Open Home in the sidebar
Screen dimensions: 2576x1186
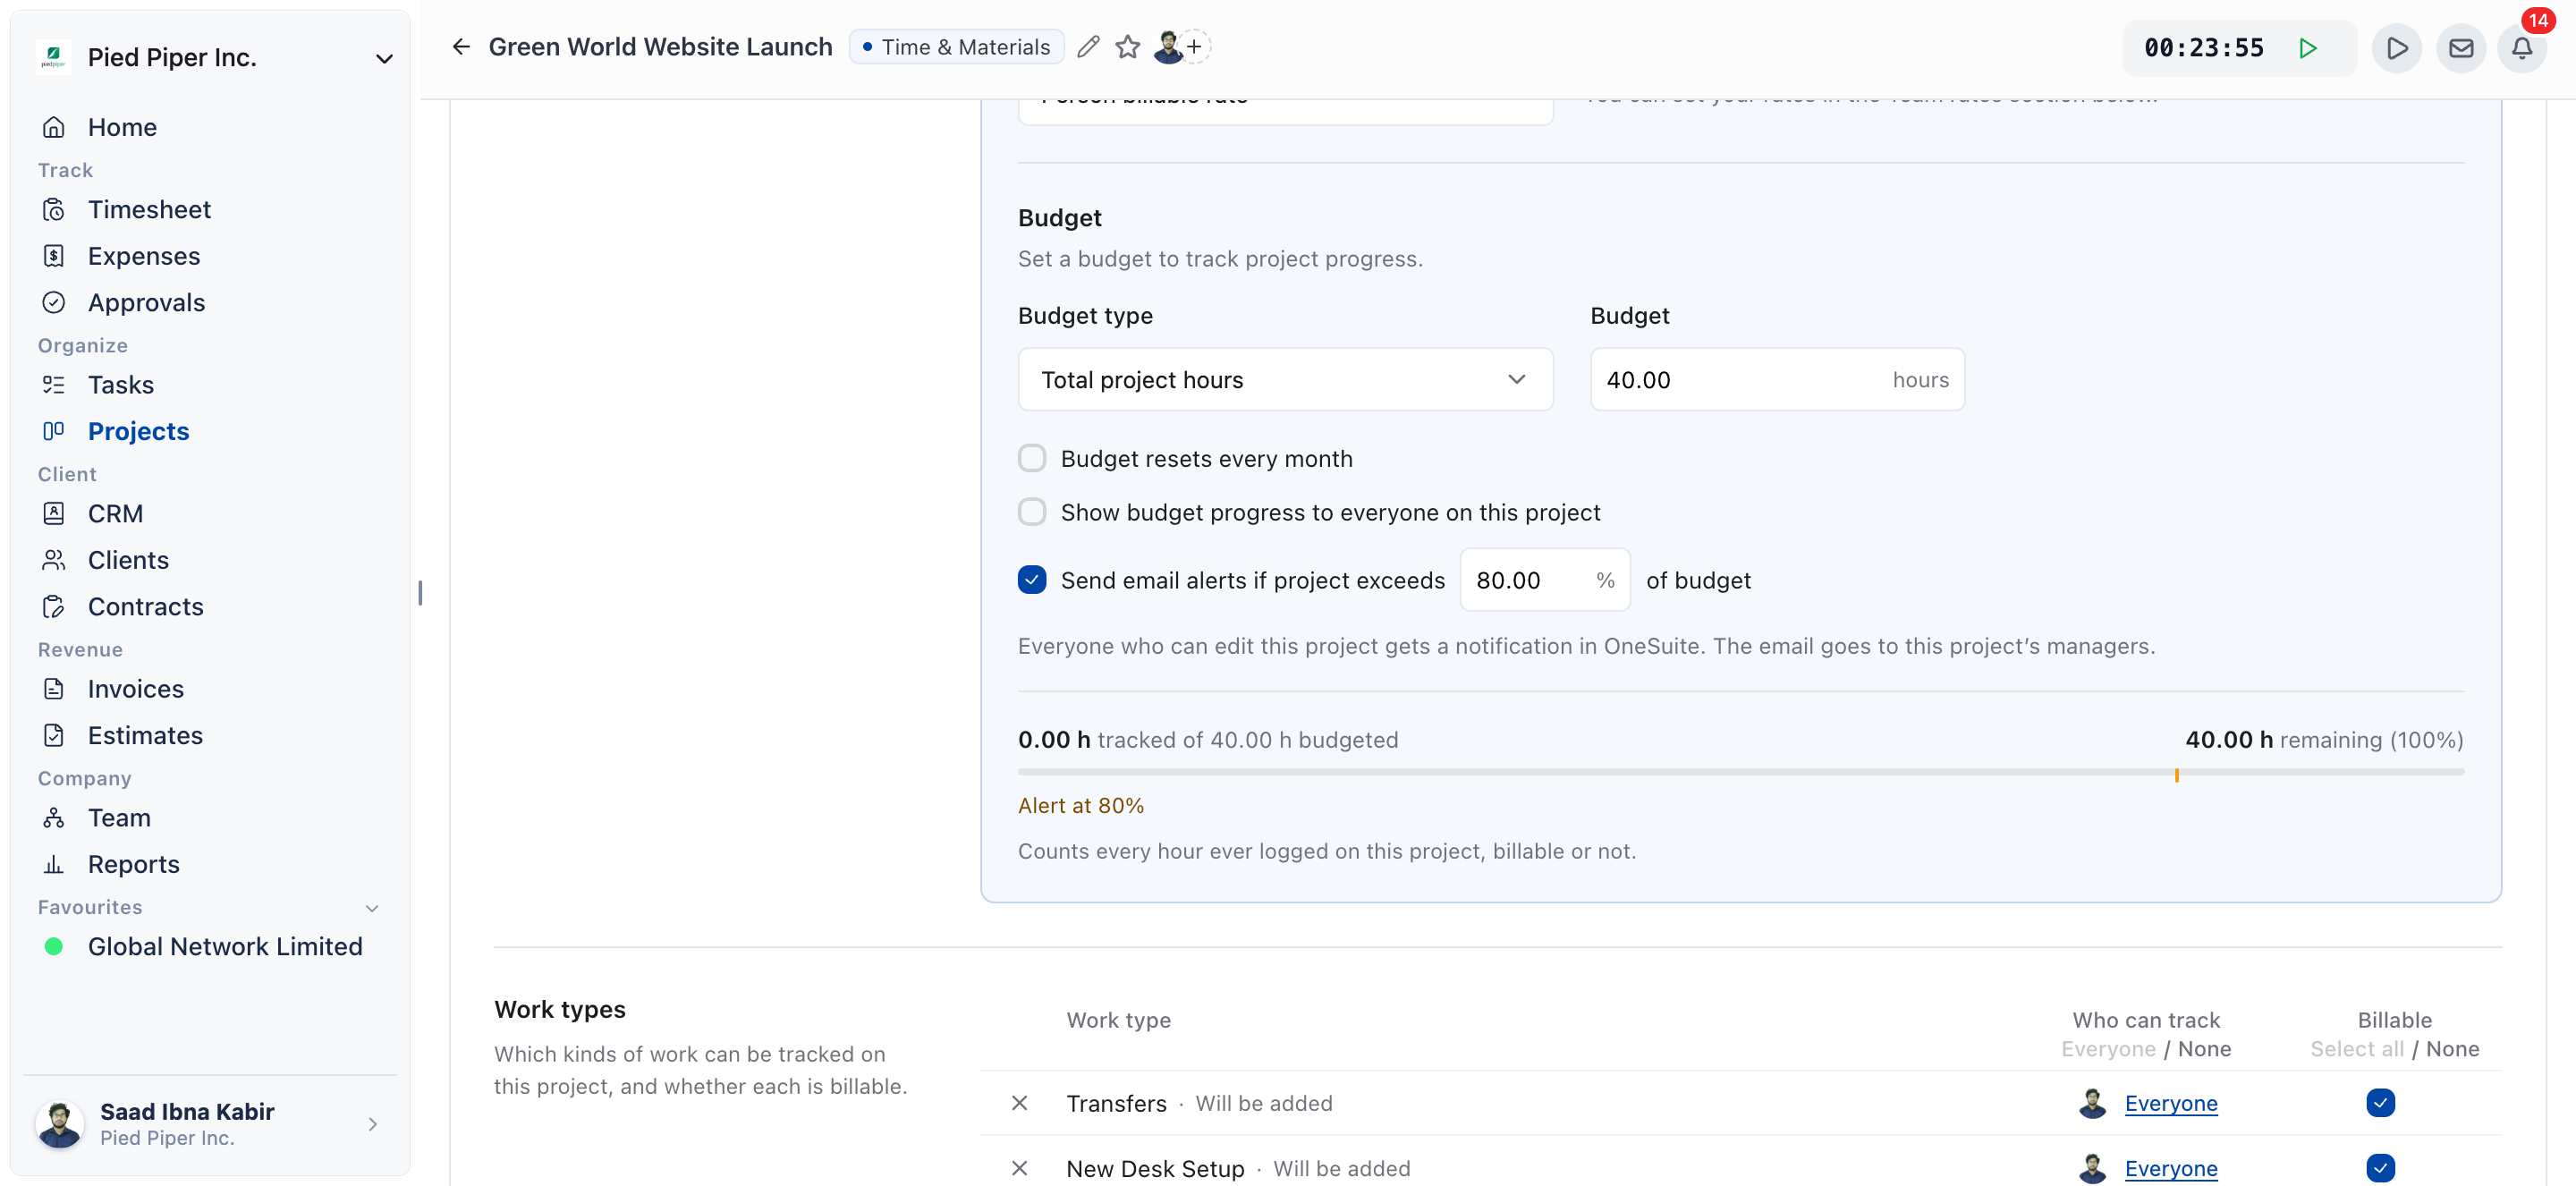coord(122,127)
